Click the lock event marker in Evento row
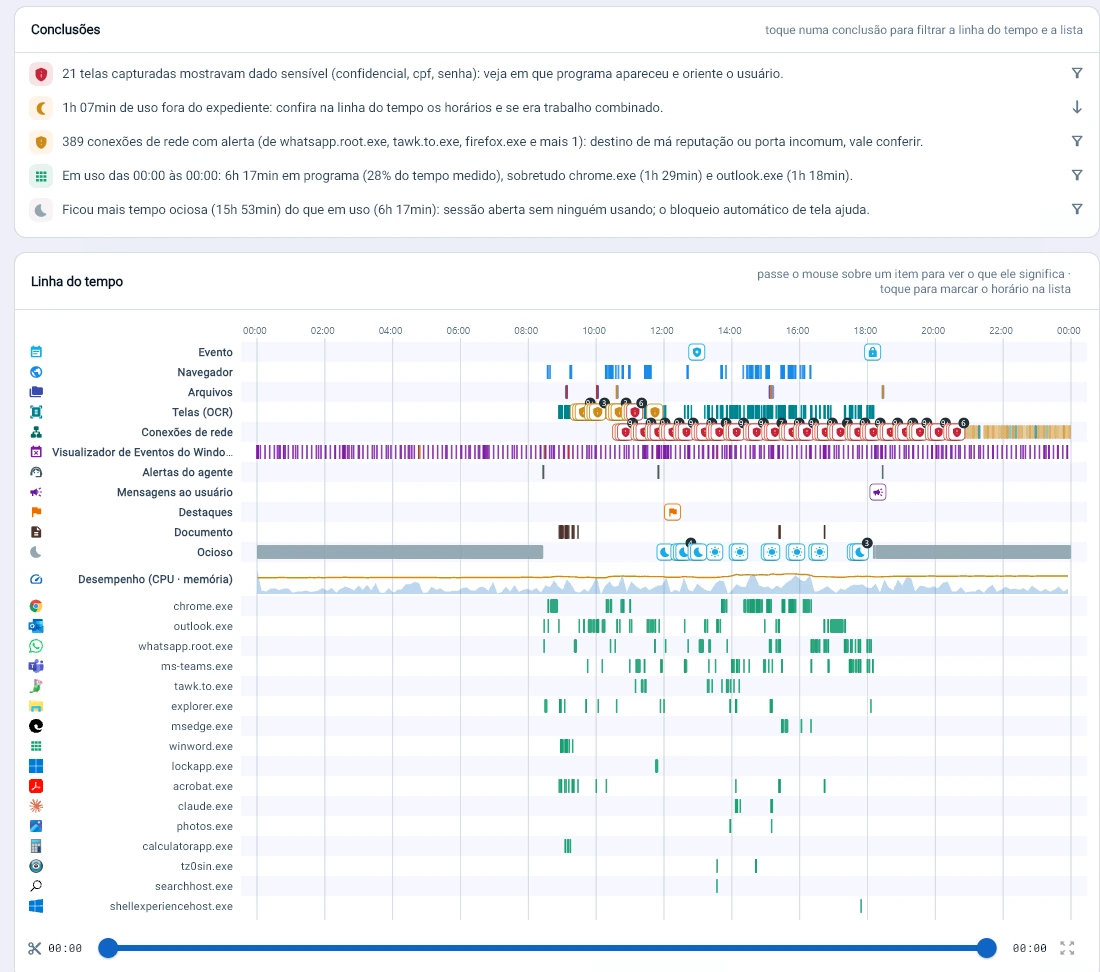 pos(872,352)
